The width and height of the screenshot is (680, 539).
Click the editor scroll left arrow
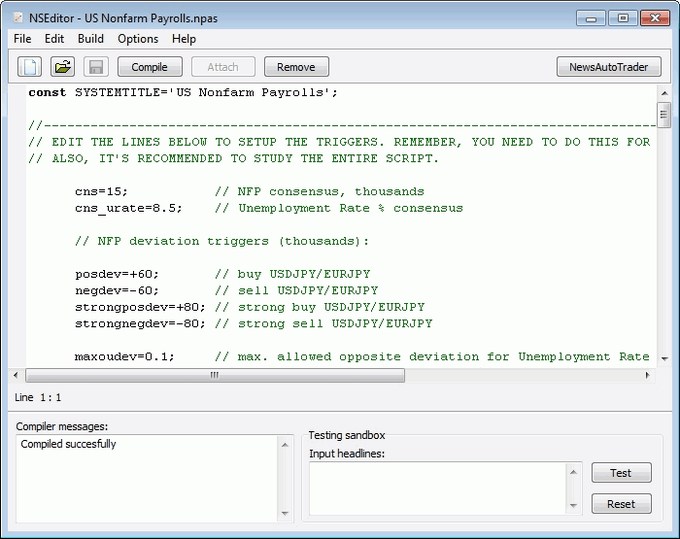[x=16, y=375]
